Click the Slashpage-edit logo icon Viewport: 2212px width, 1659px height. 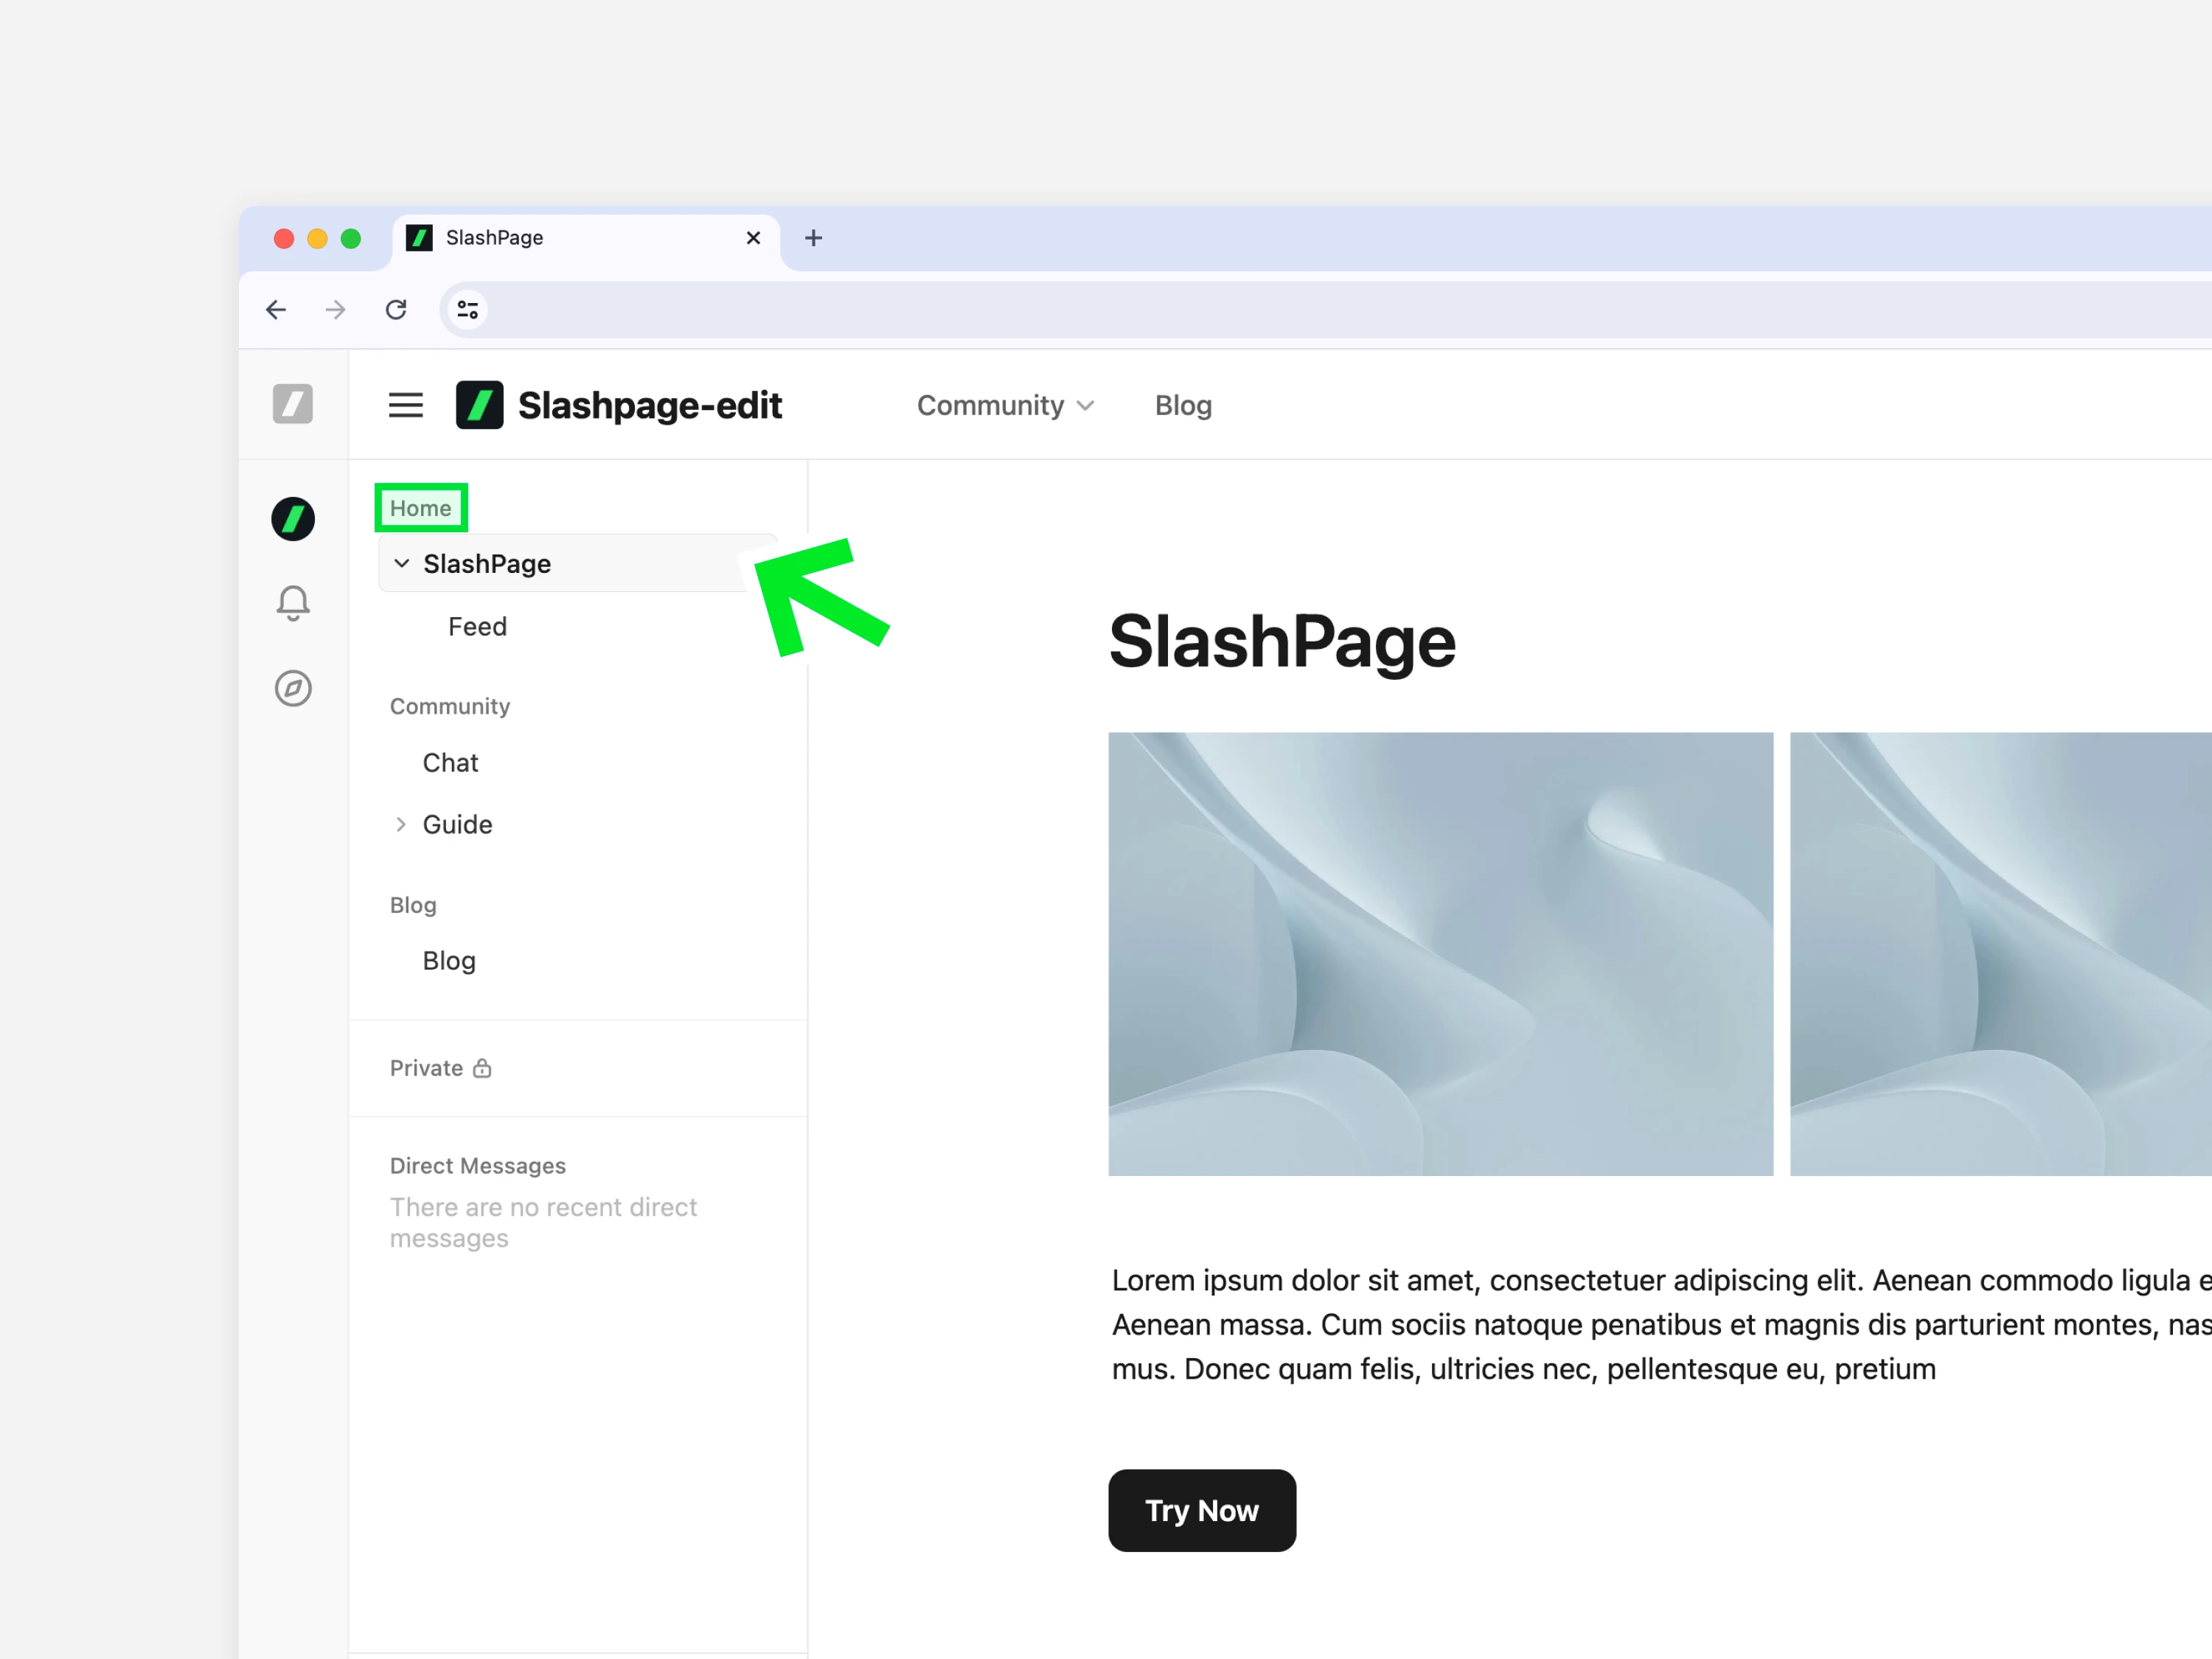[x=480, y=405]
